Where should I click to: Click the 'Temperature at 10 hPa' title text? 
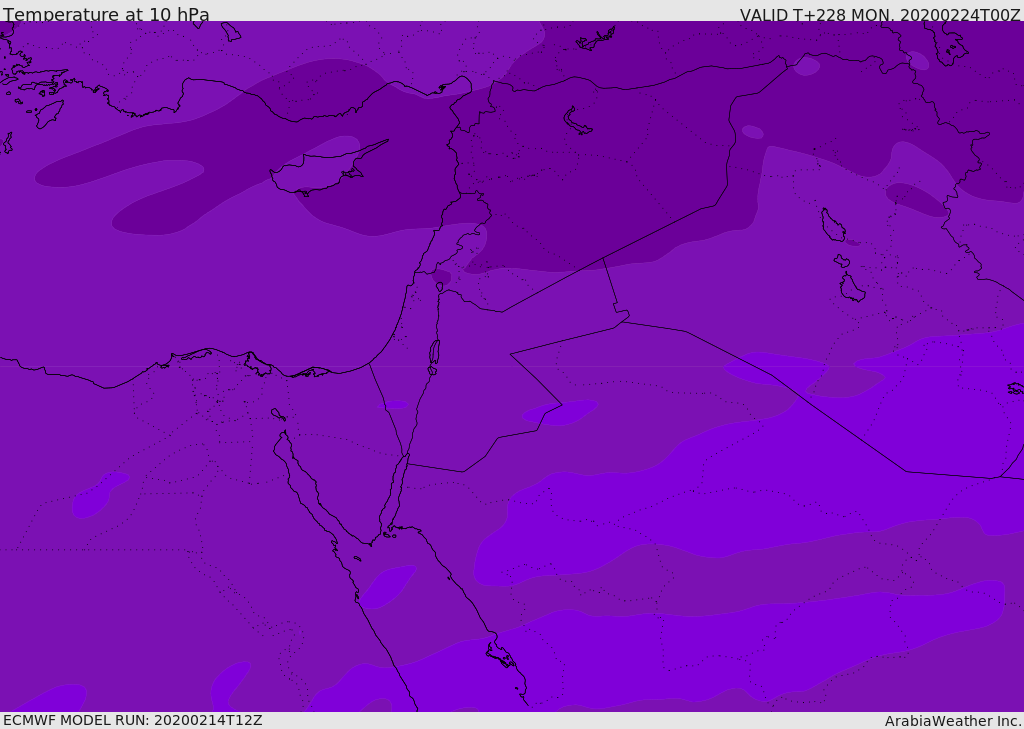coord(106,14)
